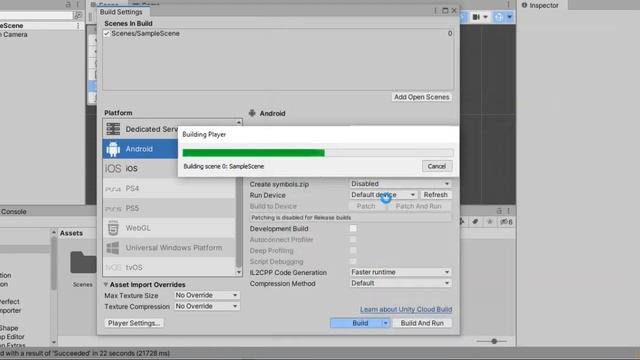Viewport: 640px width, 360px height.
Task: Open the Build Settings window options menu
Action: (x=435, y=11)
